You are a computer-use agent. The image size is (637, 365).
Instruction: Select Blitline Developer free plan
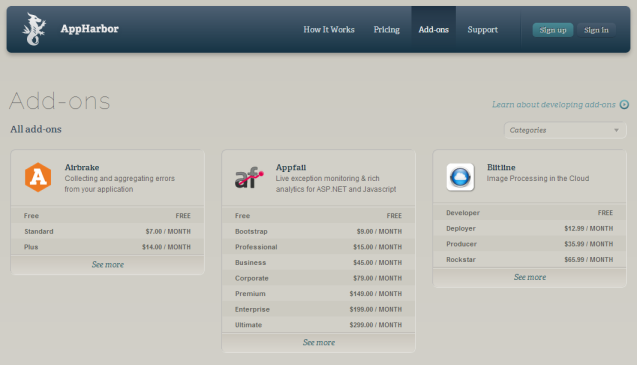point(530,213)
